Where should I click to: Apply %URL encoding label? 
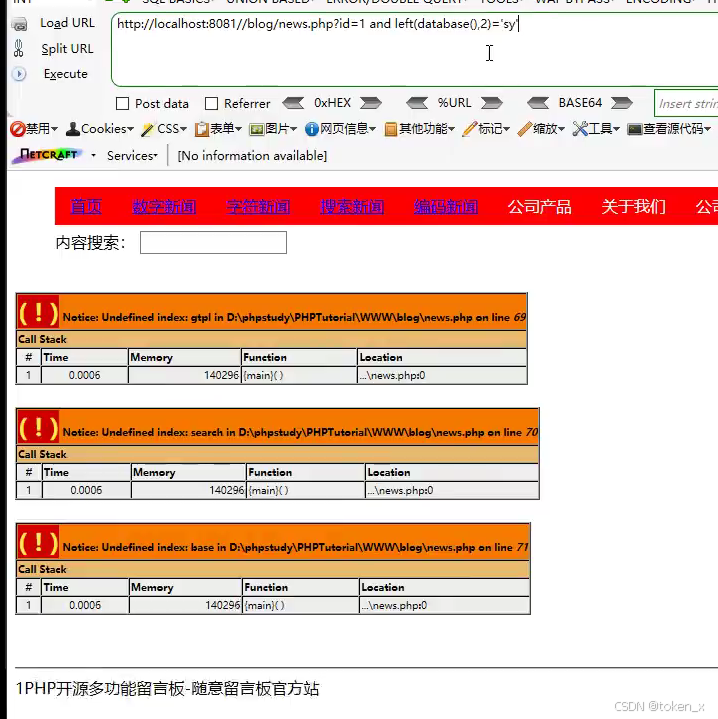[454, 103]
